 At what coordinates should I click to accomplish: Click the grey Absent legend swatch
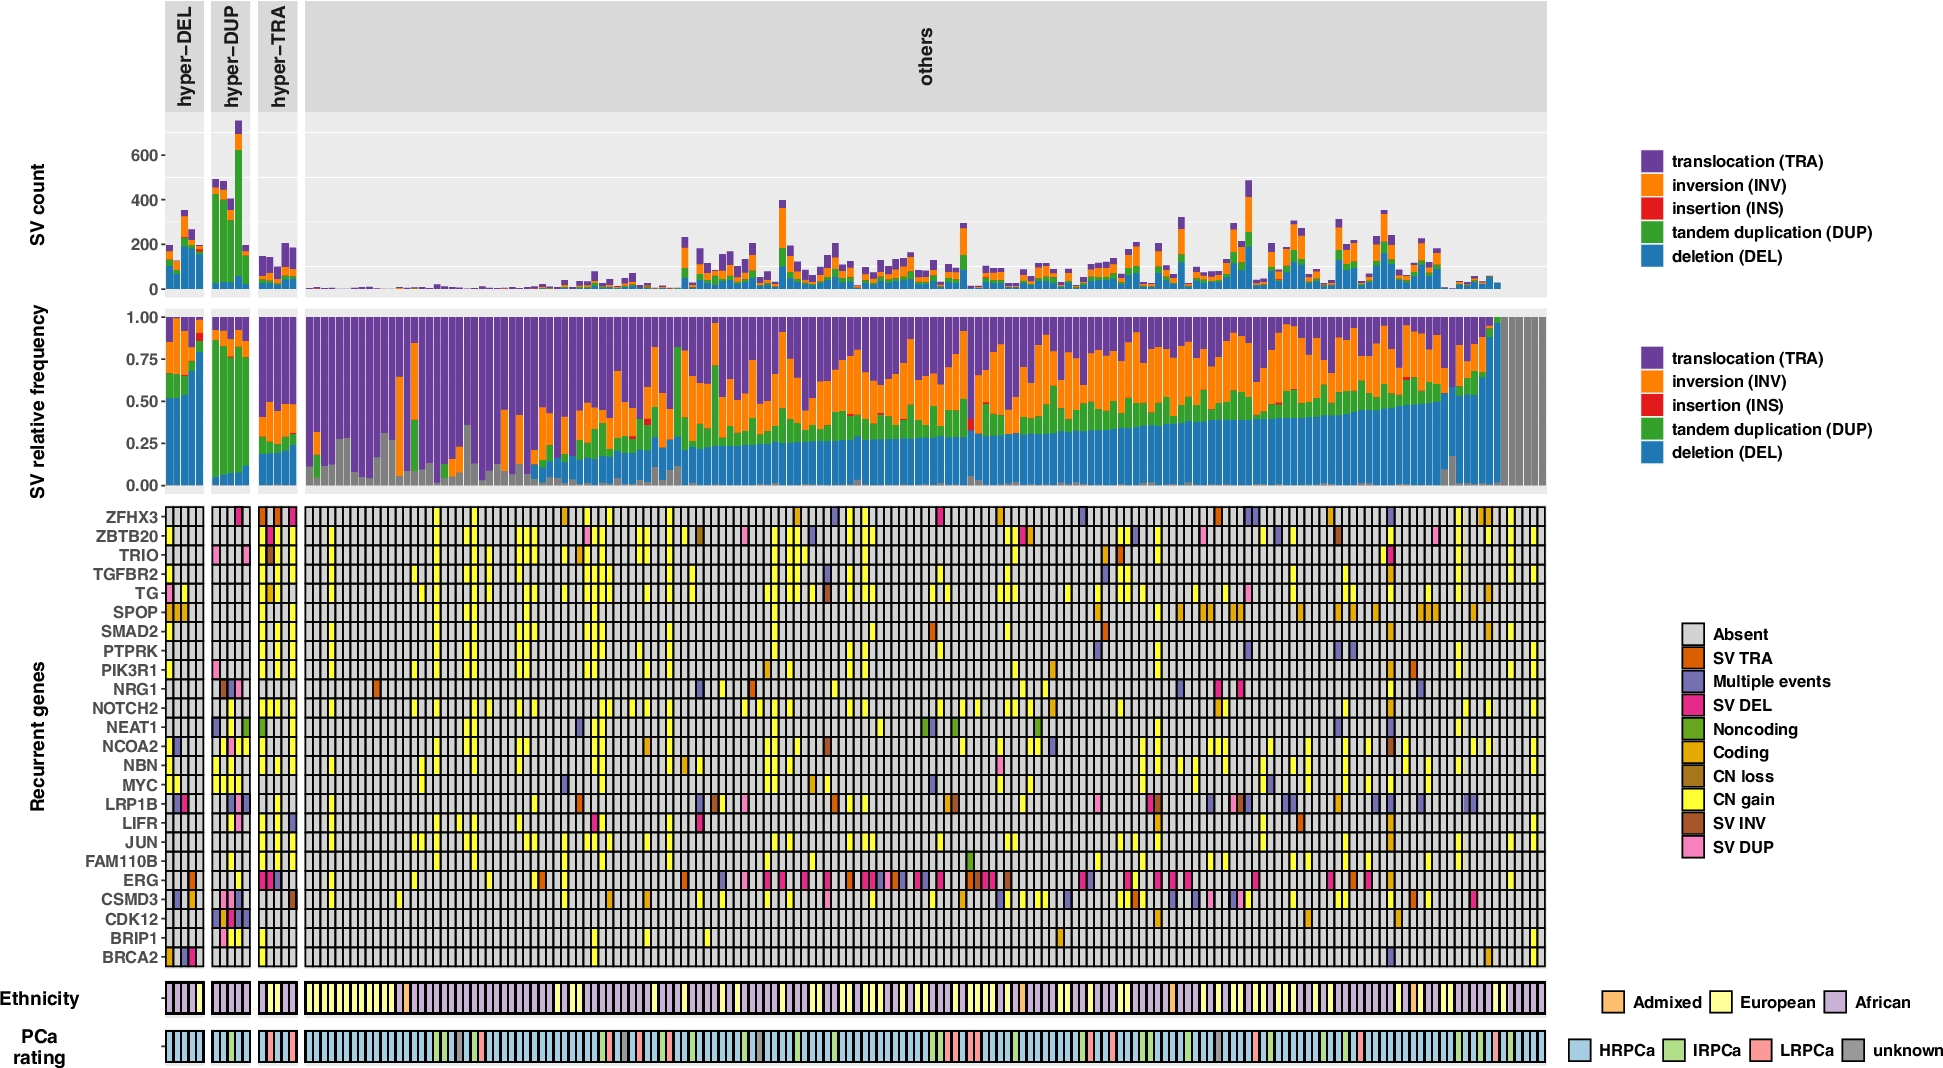coord(1693,634)
